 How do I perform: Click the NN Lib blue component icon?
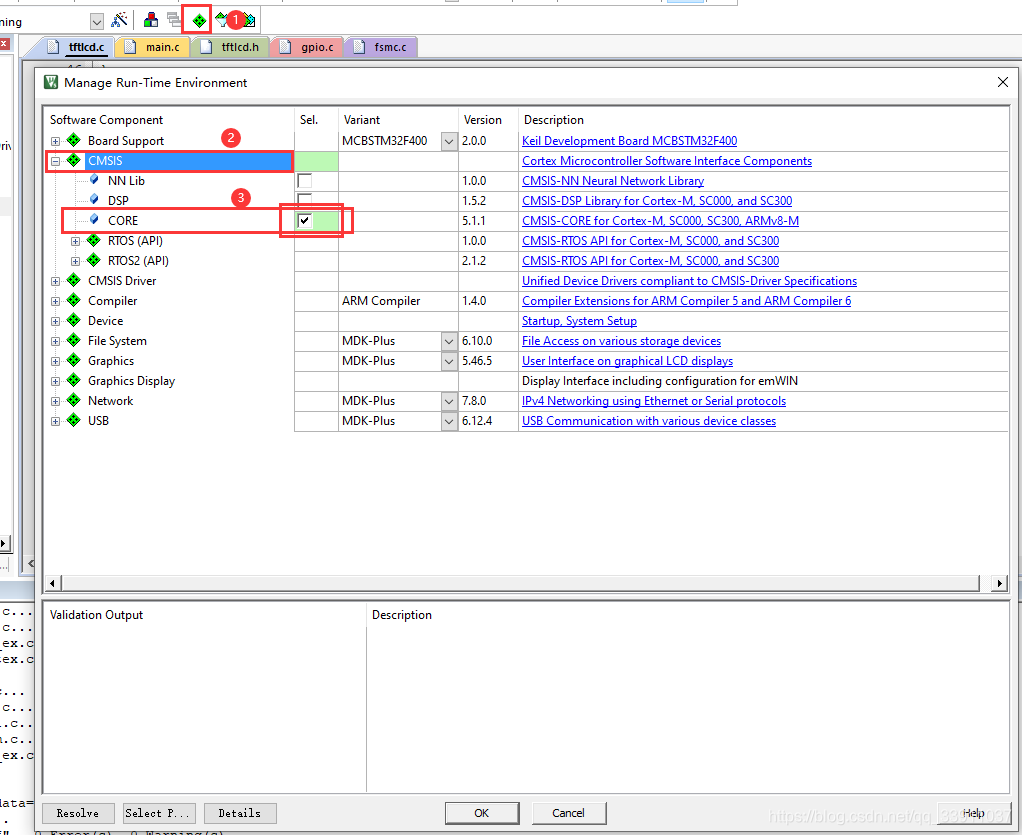click(x=95, y=180)
